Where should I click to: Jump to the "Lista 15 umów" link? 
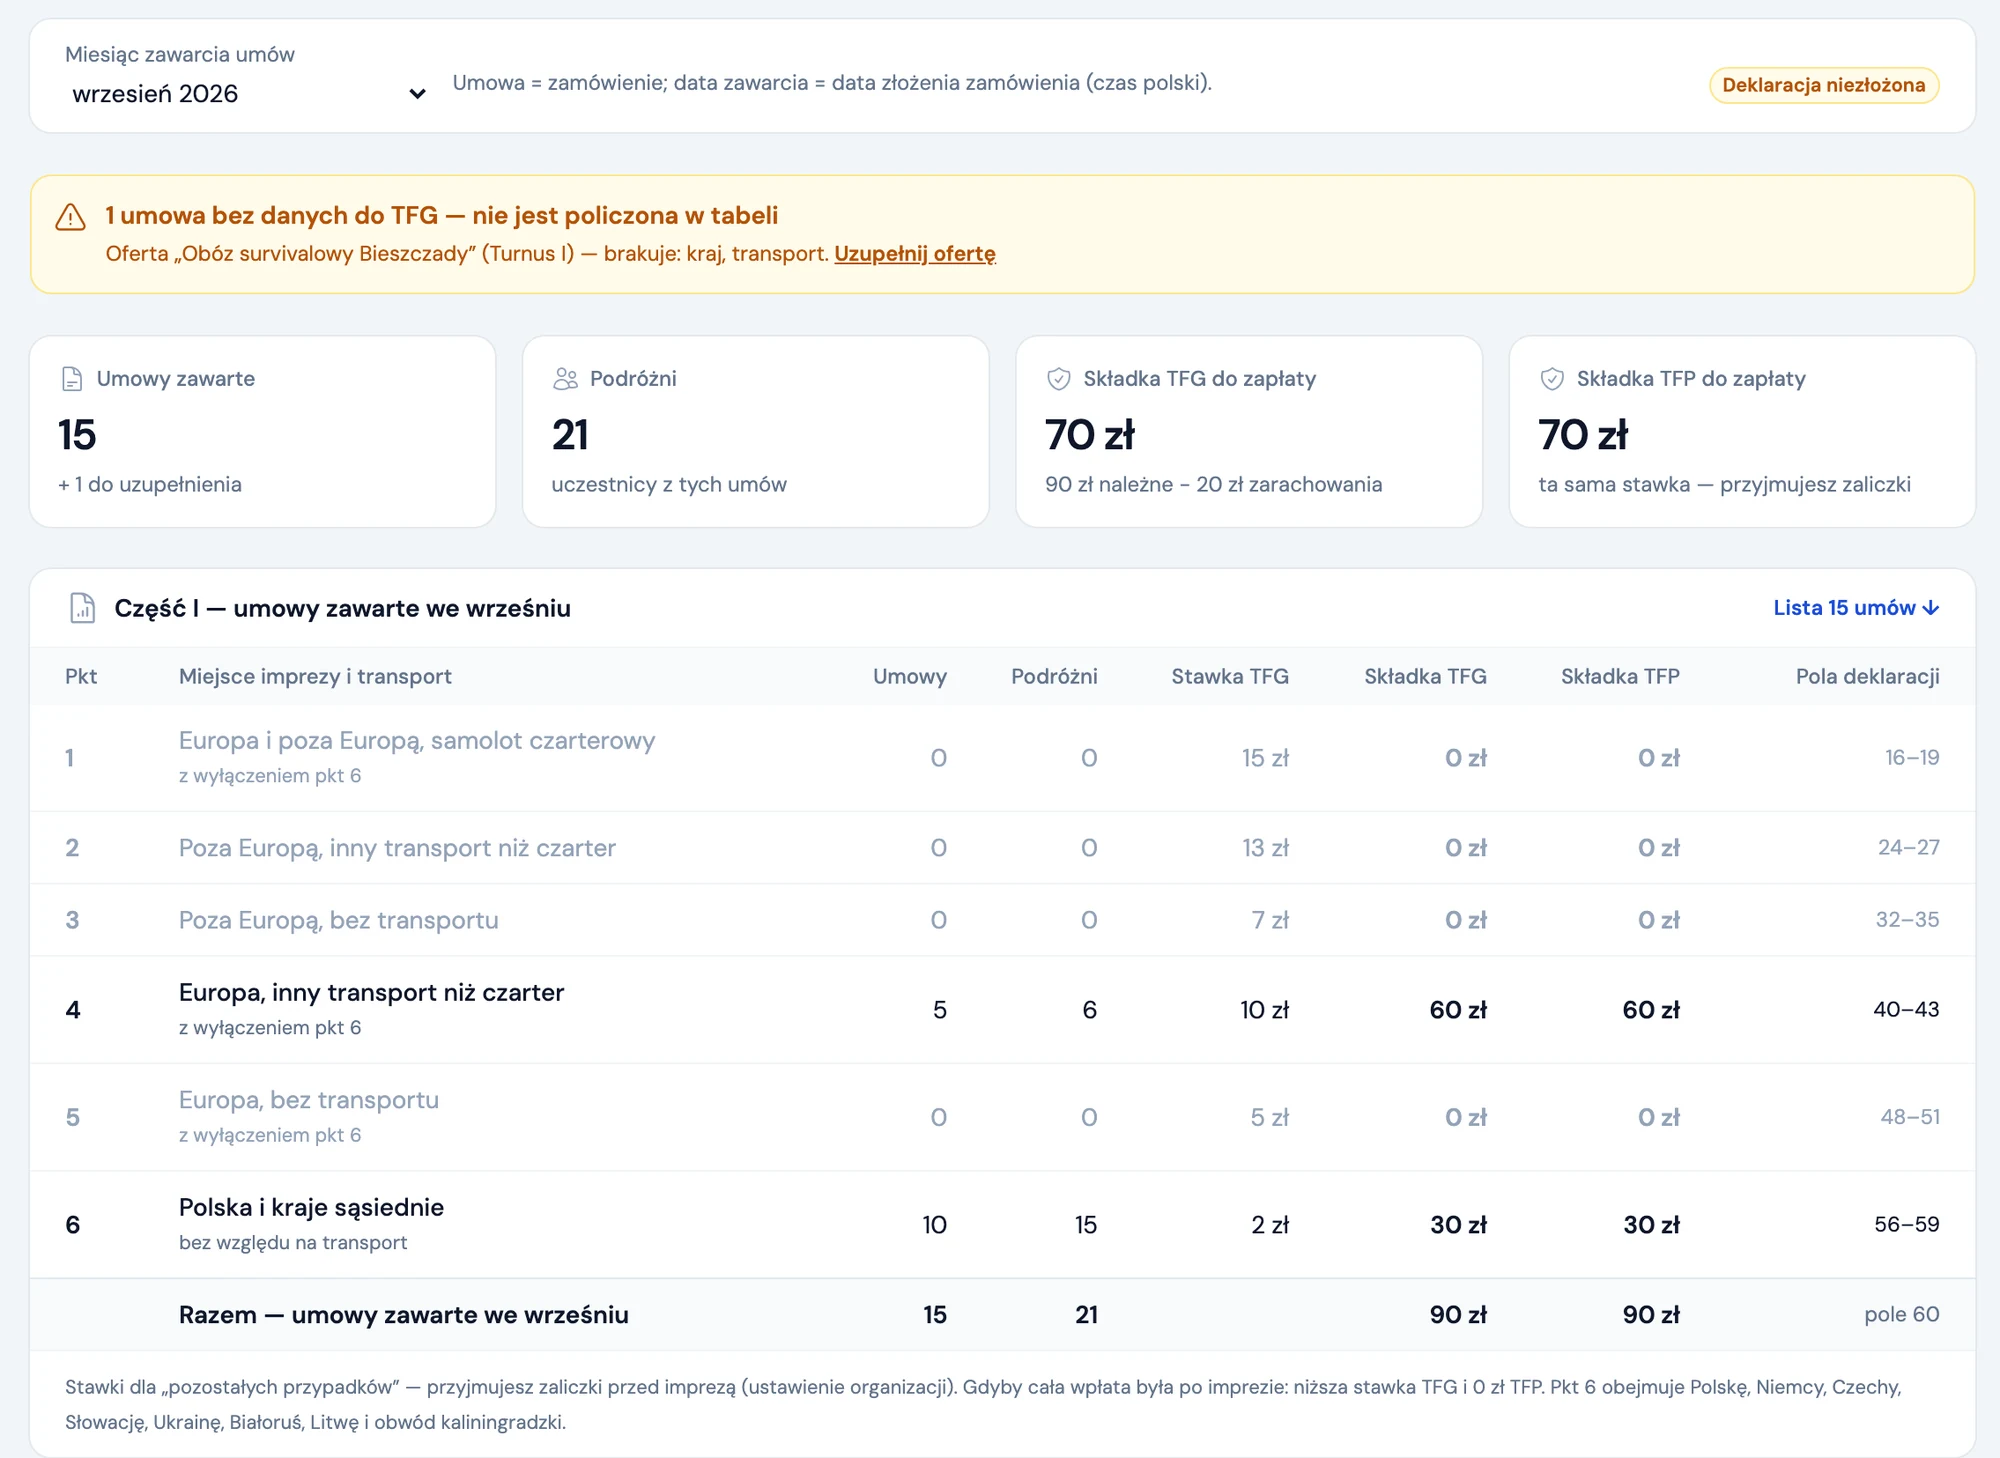coord(1856,608)
